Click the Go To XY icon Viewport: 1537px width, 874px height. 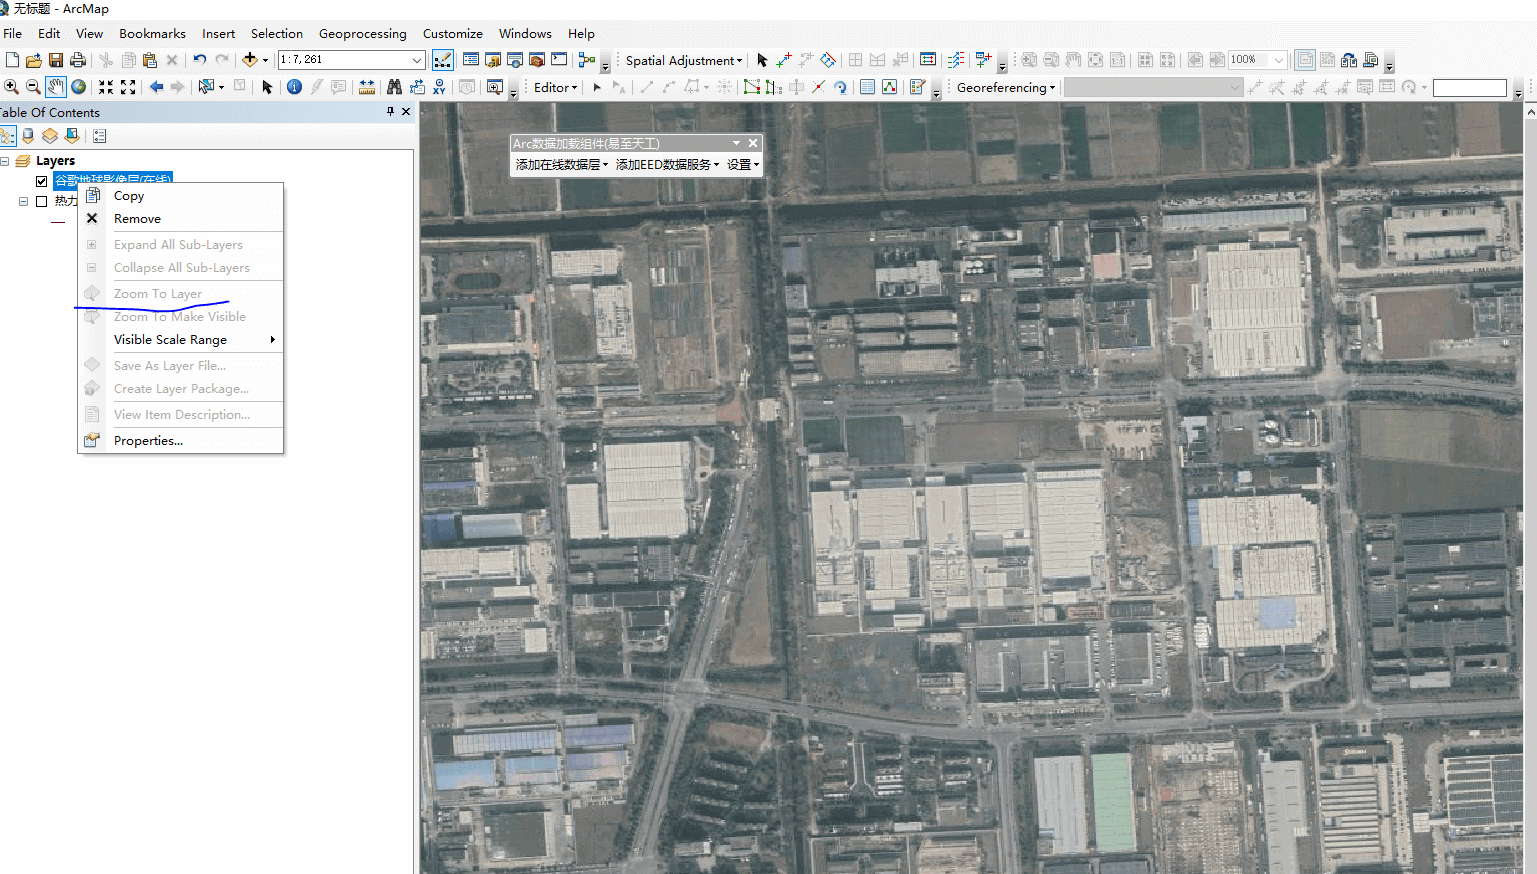(439, 87)
